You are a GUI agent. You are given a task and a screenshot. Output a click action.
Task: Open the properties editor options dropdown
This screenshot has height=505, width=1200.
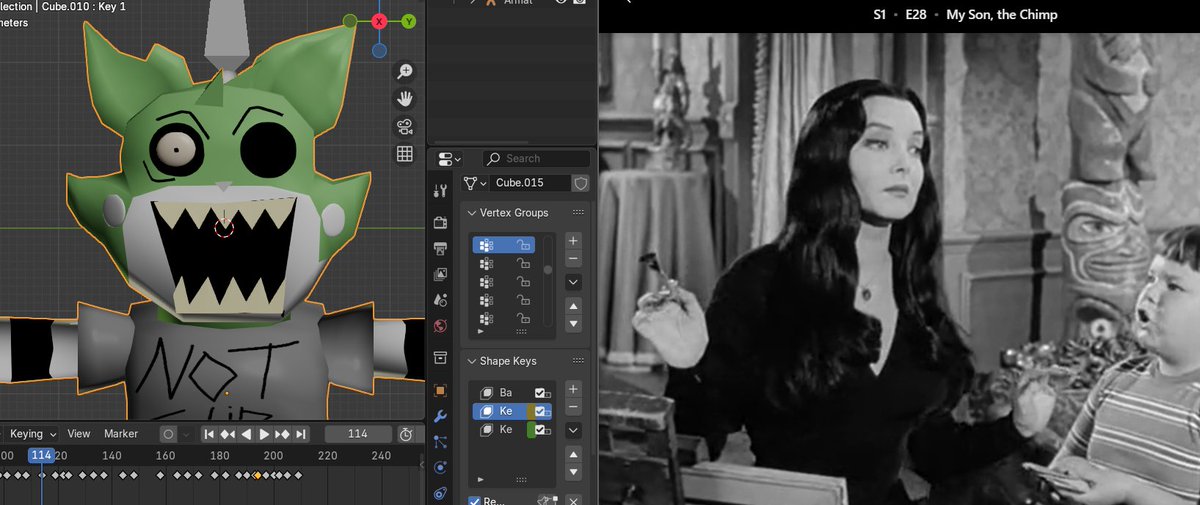(x=450, y=159)
